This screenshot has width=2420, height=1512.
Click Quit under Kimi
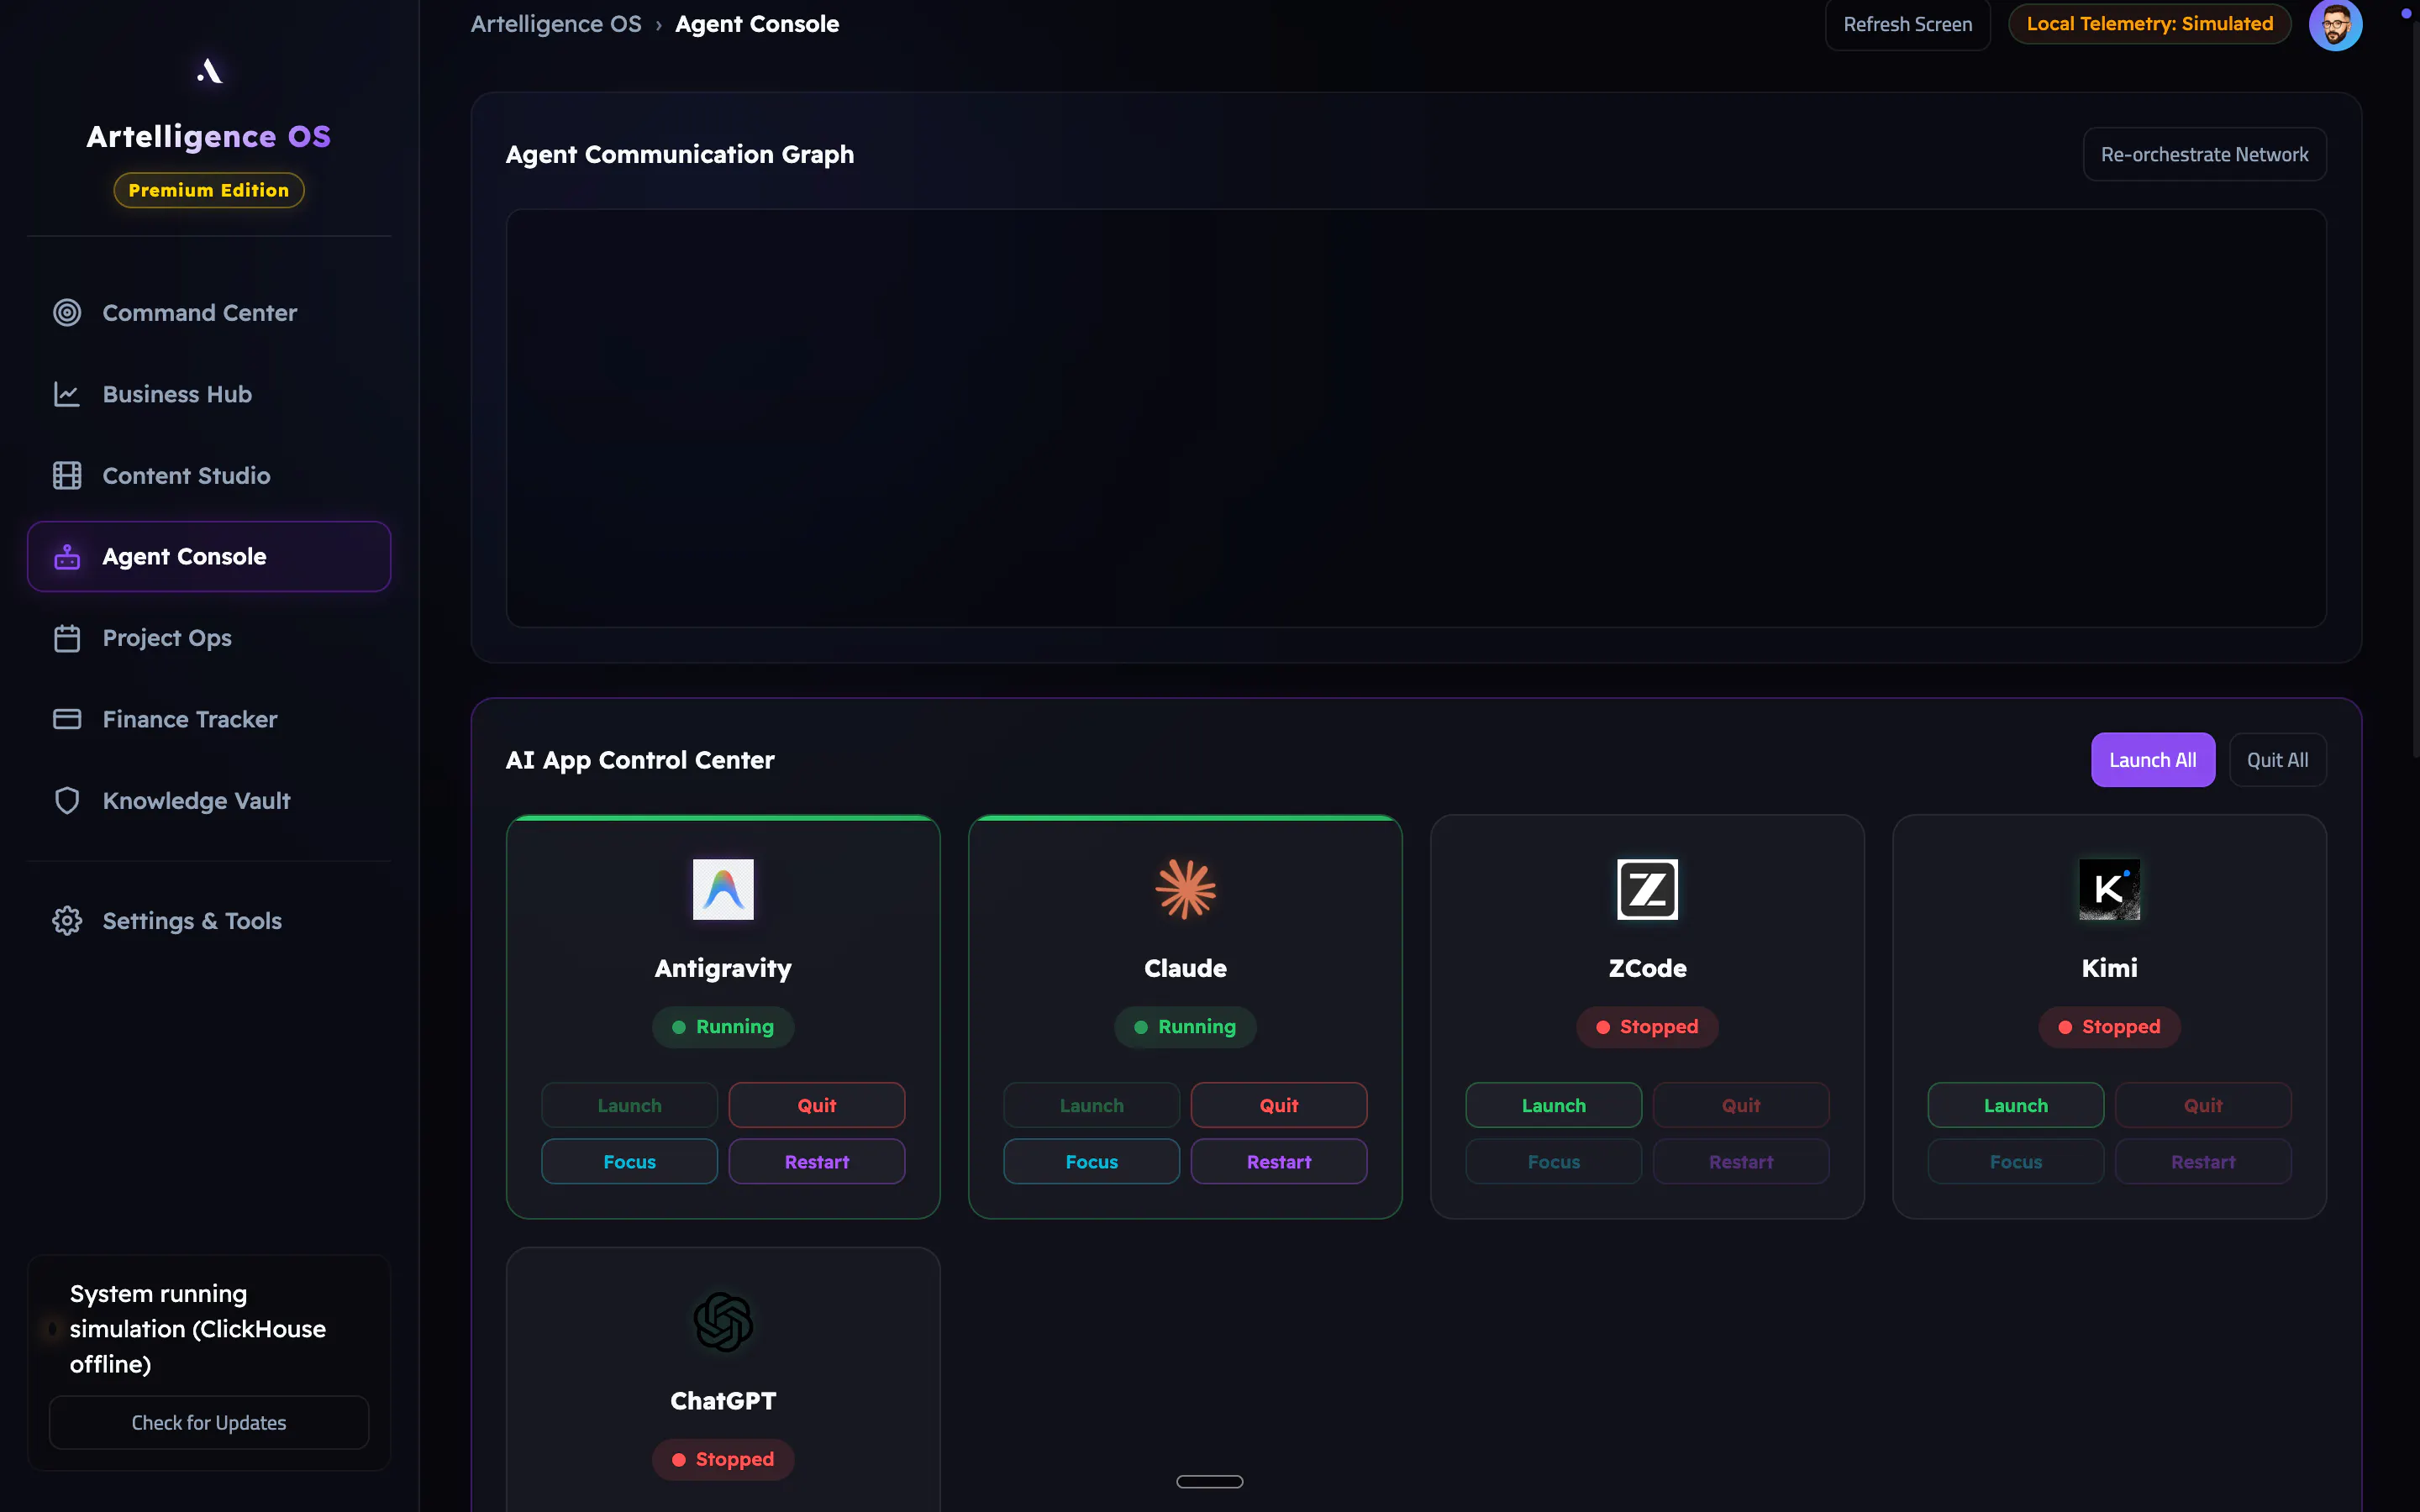click(2202, 1105)
